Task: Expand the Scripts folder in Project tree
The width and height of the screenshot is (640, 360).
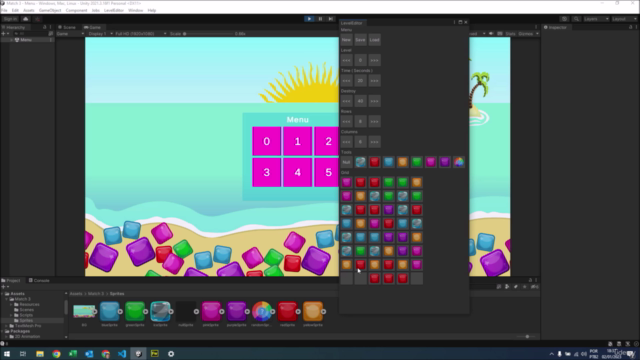Action: (11, 315)
